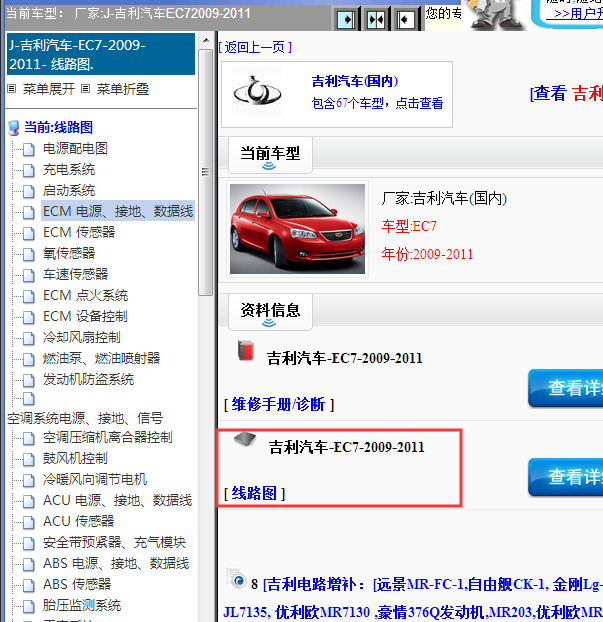Open 充电系统 wiring diagram
The image size is (603, 622).
tap(69, 169)
